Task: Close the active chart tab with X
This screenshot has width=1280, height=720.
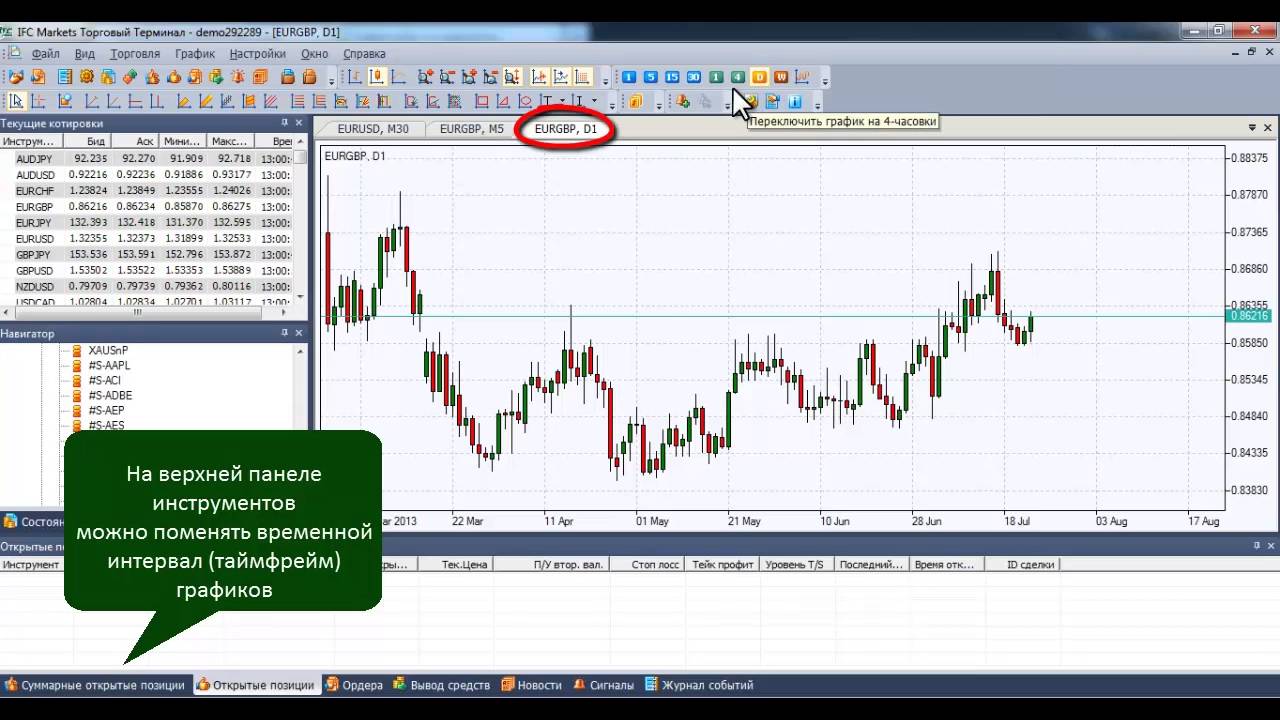Action: click(x=1269, y=128)
